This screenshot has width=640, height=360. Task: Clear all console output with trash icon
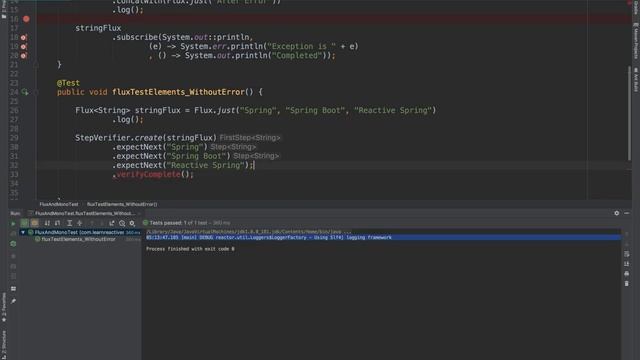[627, 283]
